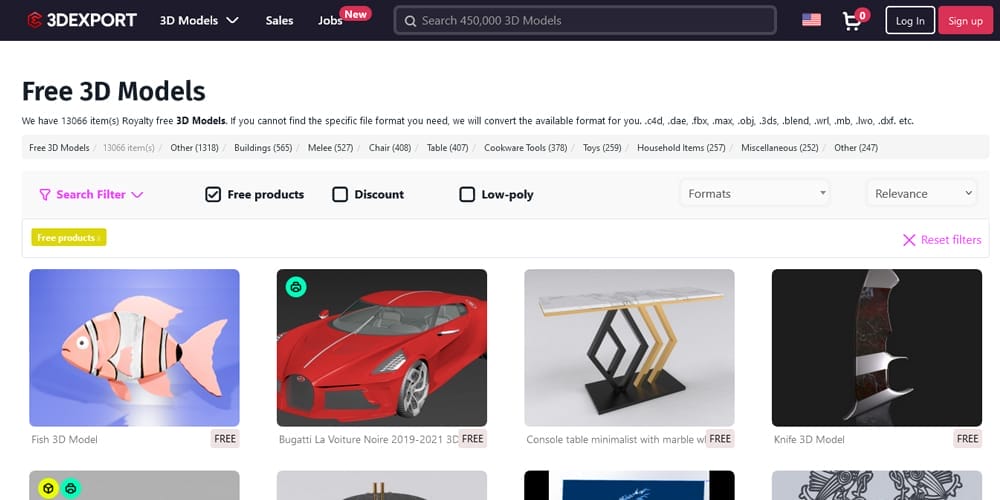Enable the Low-poly checkbox

tap(467, 194)
